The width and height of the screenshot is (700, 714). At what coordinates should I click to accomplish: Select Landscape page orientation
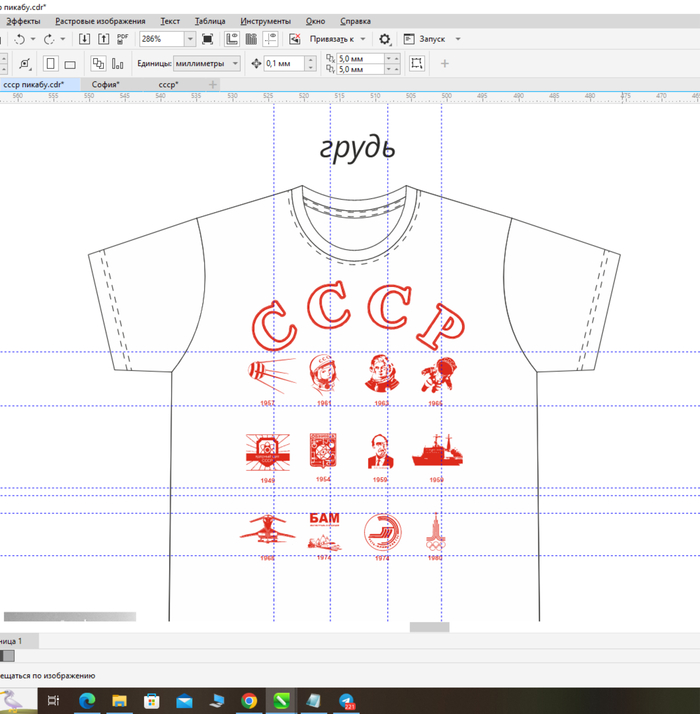click(x=70, y=64)
